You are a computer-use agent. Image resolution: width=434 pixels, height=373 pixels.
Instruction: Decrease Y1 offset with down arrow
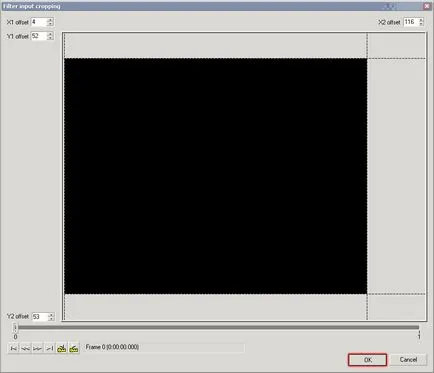point(50,38)
